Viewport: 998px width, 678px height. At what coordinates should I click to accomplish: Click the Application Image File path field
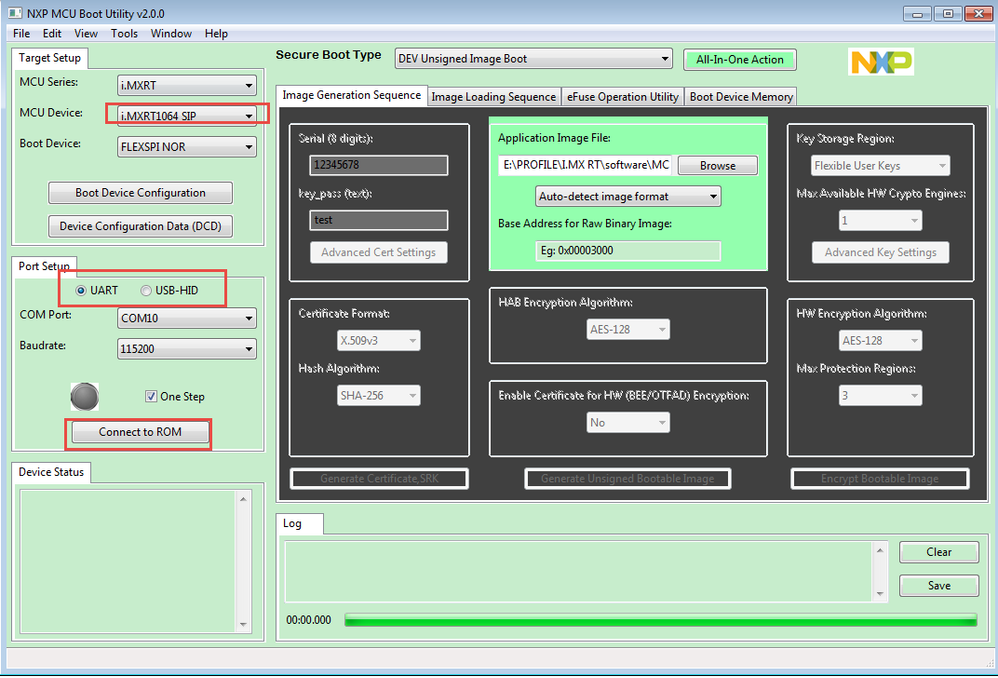click(584, 166)
